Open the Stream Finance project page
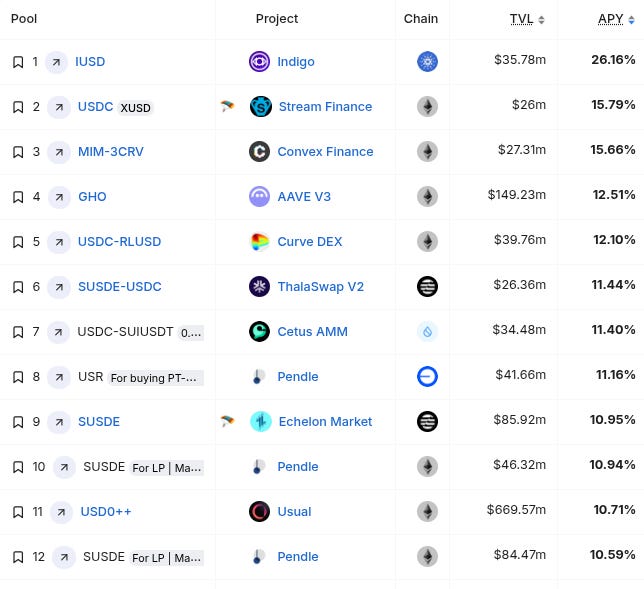The image size is (644, 589). pyautogui.click(x=325, y=107)
